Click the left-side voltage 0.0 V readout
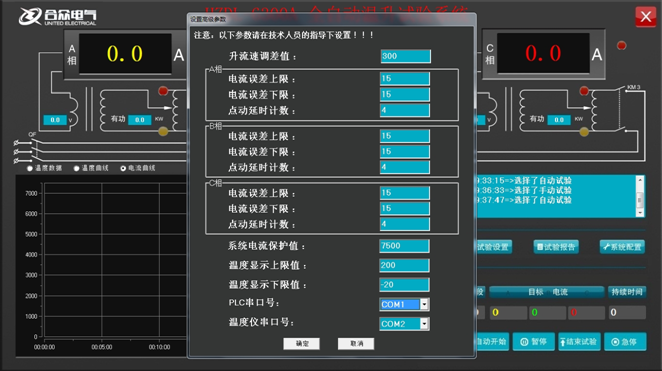Image resolution: width=662 pixels, height=371 pixels. 55,120
